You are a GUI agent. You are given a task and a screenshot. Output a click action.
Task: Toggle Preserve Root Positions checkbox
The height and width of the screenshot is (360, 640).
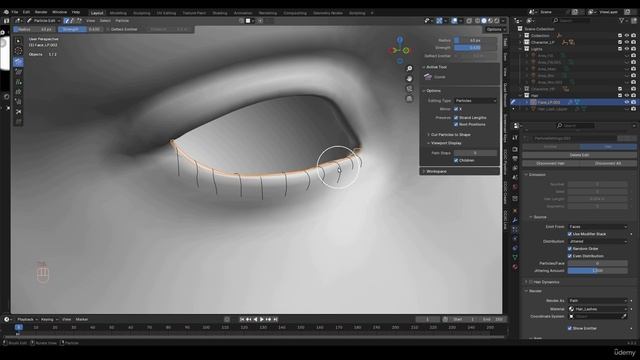tap(456, 124)
